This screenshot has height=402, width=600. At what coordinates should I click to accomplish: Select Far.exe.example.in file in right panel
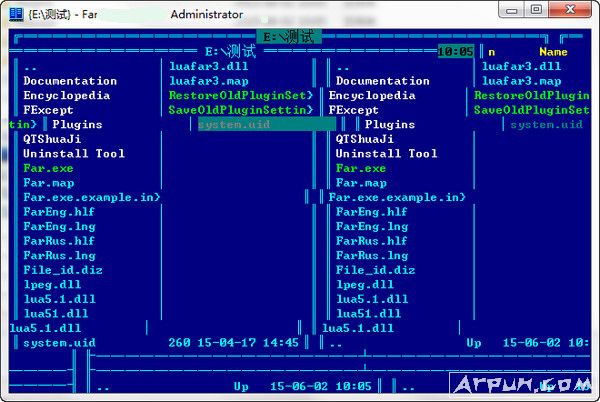coord(397,197)
